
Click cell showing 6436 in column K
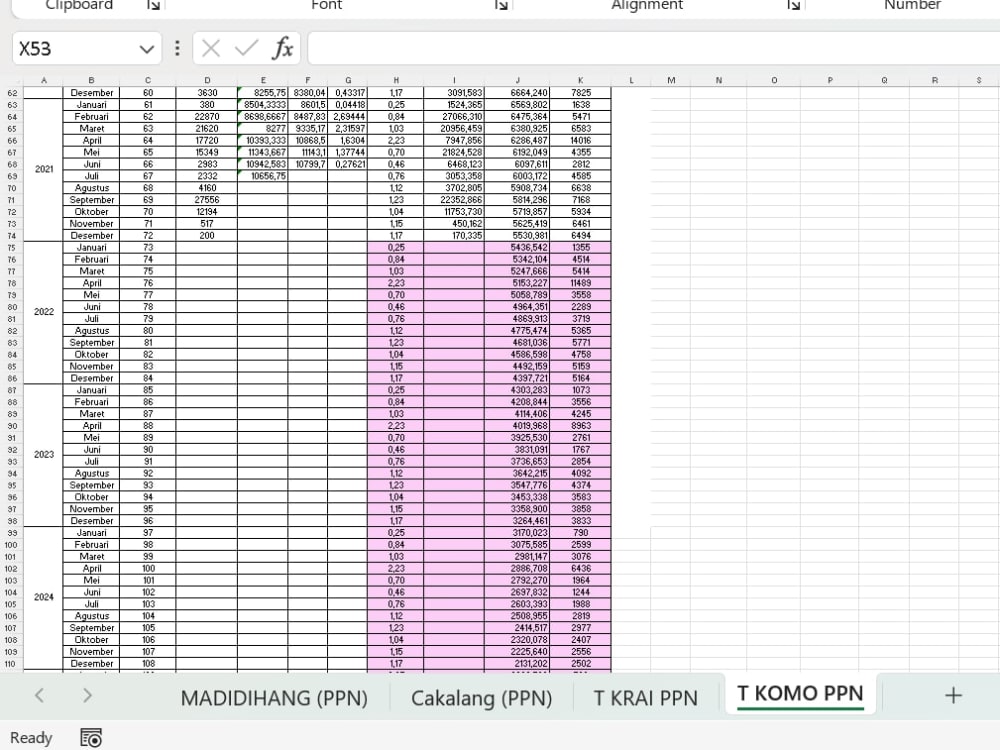(580, 569)
